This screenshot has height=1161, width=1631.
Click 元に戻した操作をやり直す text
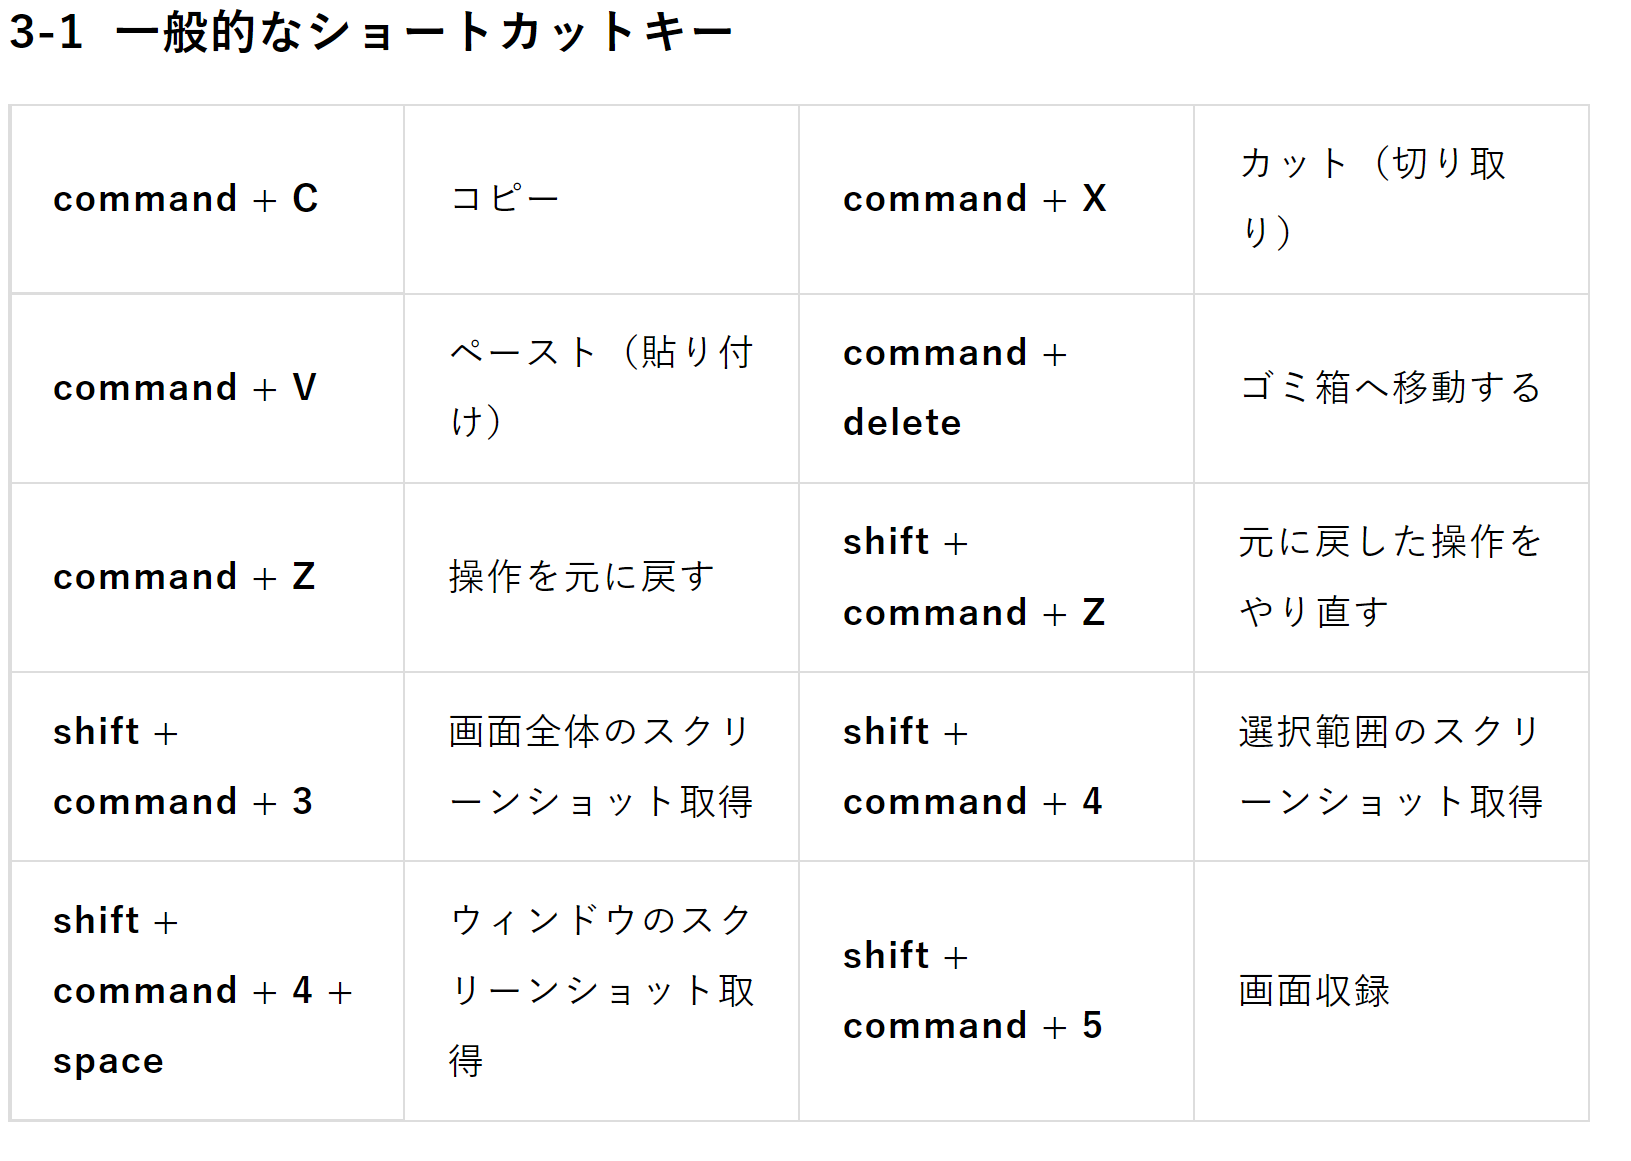point(1391,577)
